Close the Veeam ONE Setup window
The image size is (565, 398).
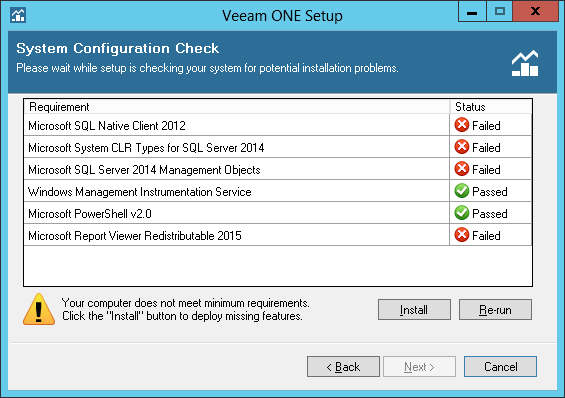pos(535,12)
